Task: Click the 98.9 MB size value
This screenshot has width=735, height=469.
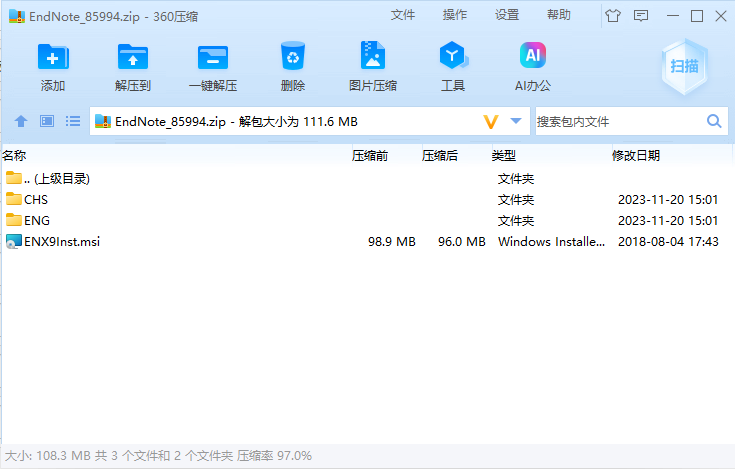Action: 392,242
